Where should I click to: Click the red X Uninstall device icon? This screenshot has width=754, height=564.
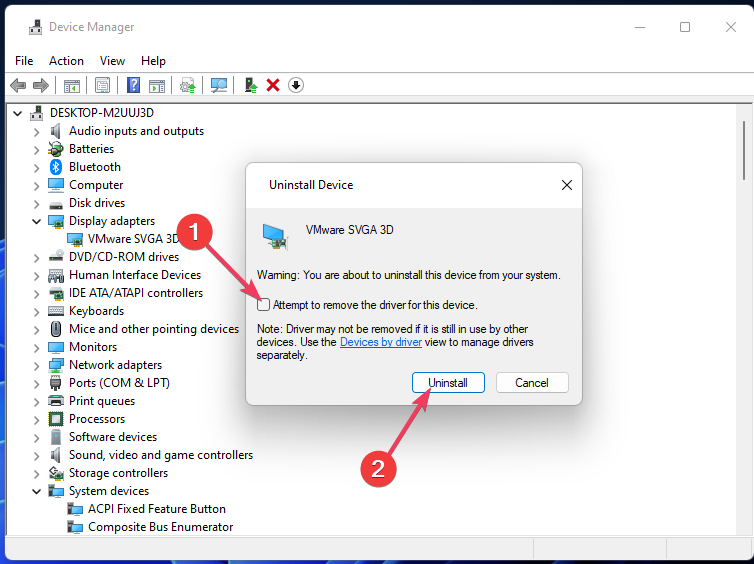273,85
